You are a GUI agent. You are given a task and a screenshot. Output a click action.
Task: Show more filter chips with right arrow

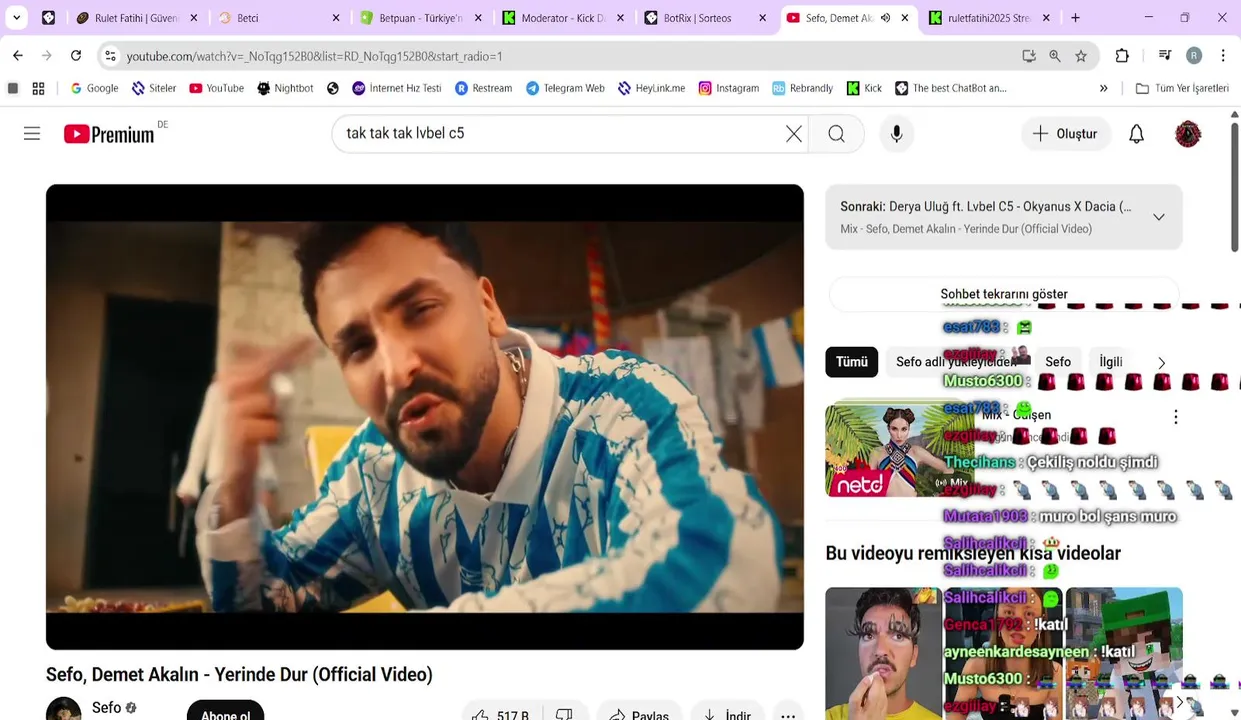point(1161,362)
